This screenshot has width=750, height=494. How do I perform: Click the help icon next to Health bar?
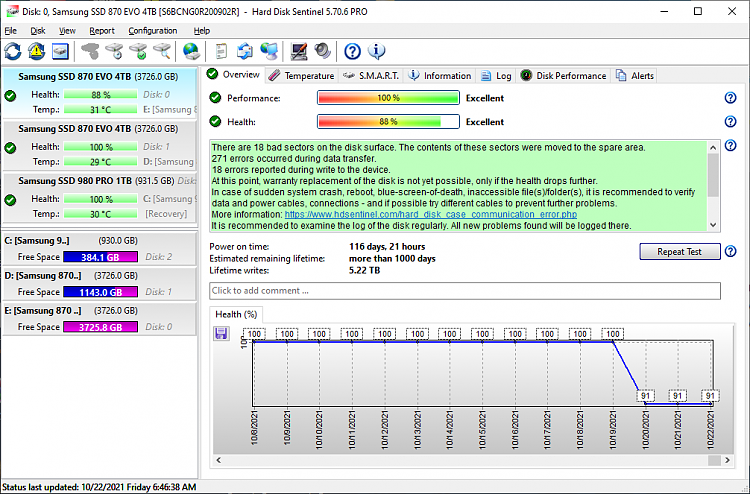730,121
